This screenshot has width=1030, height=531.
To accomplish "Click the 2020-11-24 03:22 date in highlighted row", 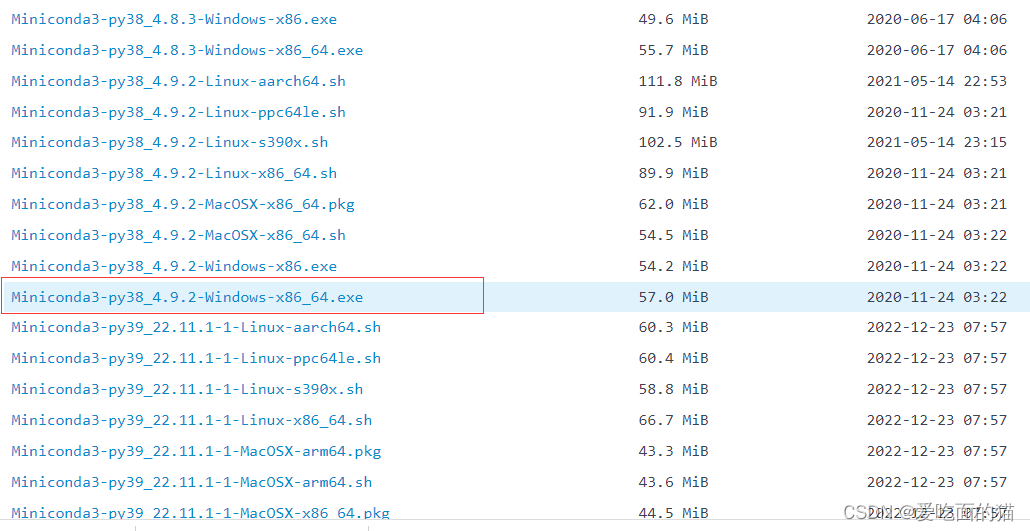I will (936, 297).
